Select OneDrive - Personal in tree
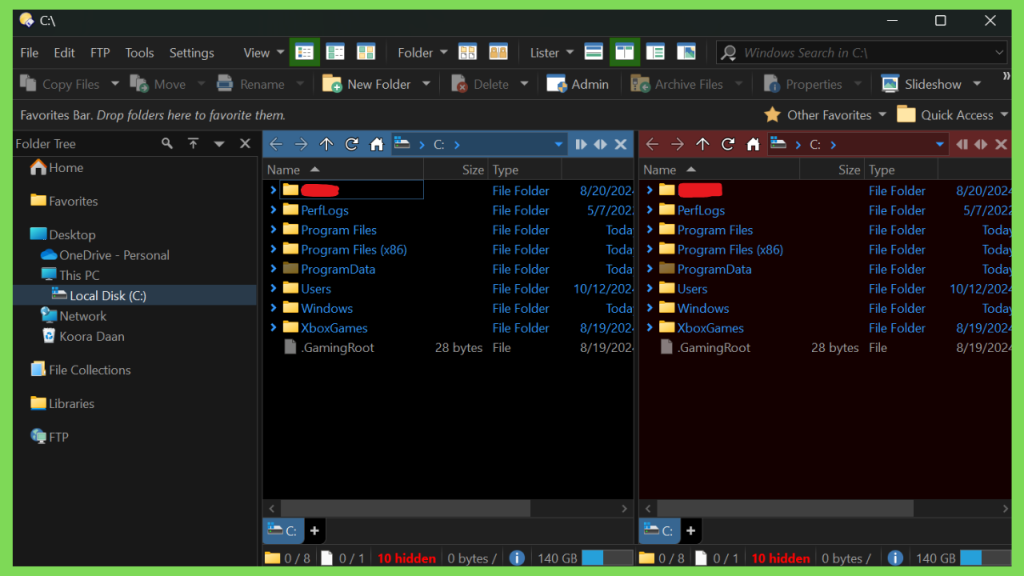This screenshot has height=576, width=1024. point(105,255)
